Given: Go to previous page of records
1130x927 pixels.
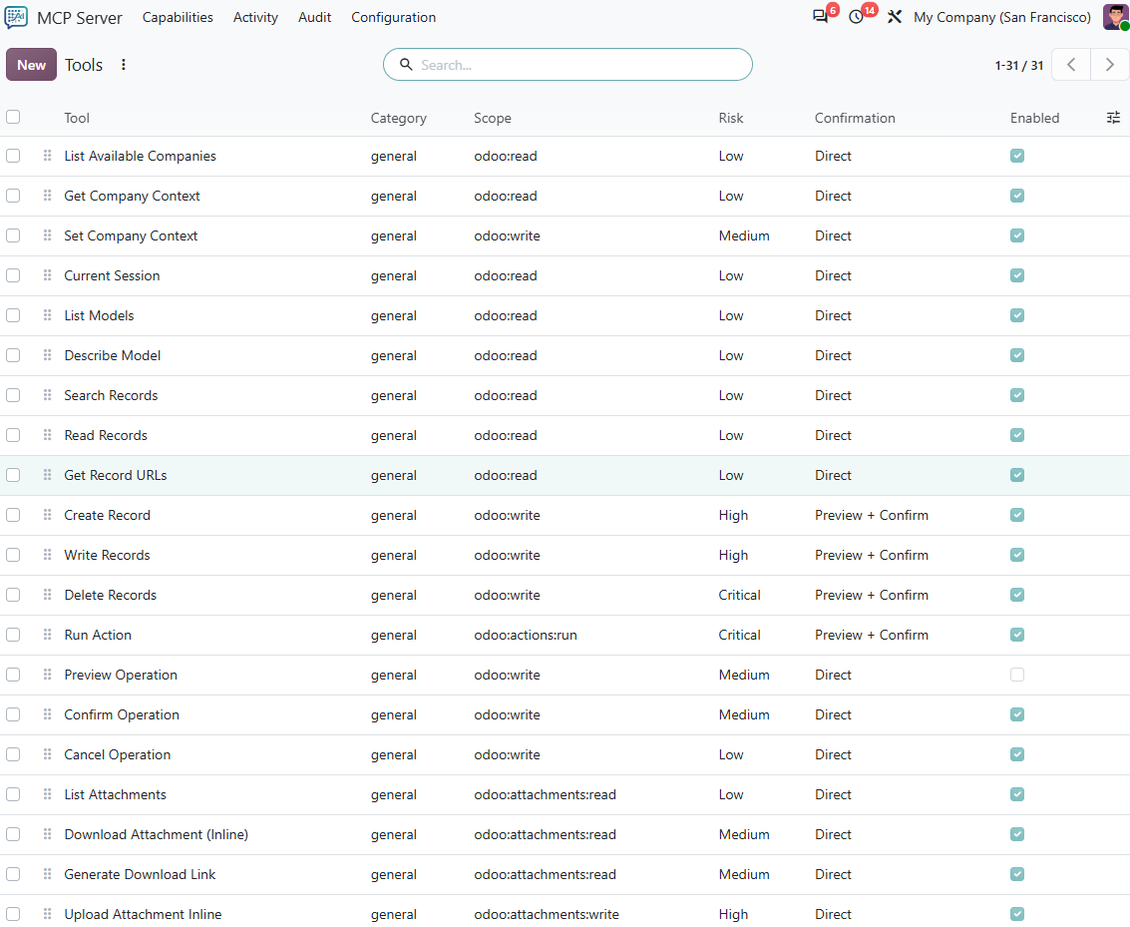Looking at the screenshot, I should pyautogui.click(x=1071, y=65).
